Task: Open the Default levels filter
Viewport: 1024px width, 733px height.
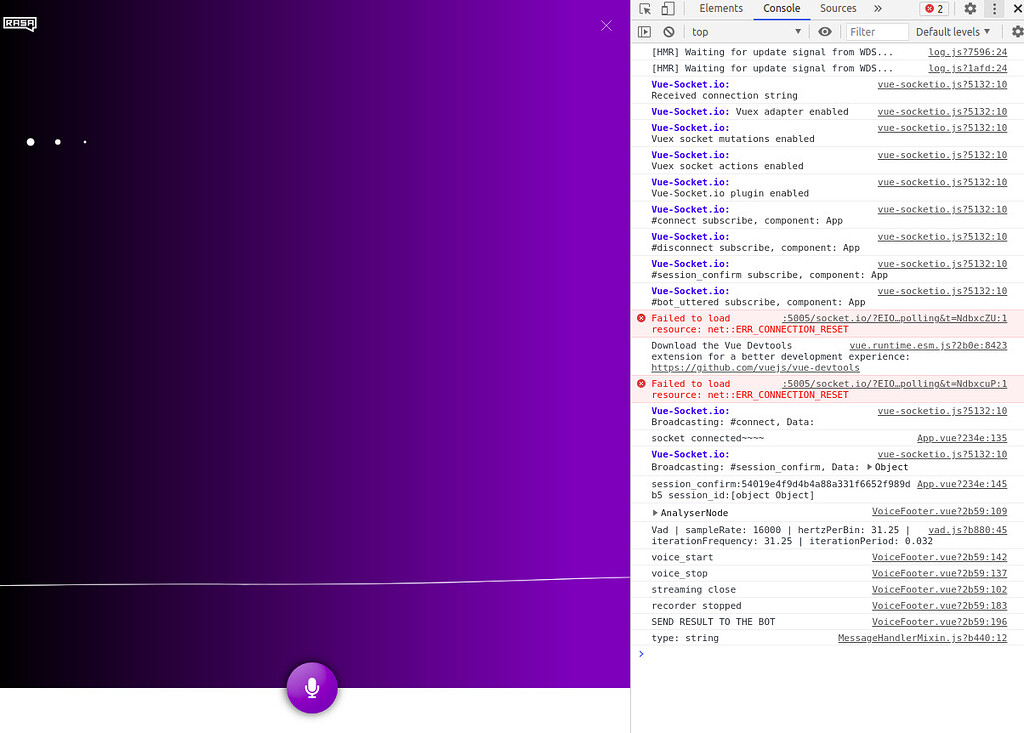Action: (952, 31)
